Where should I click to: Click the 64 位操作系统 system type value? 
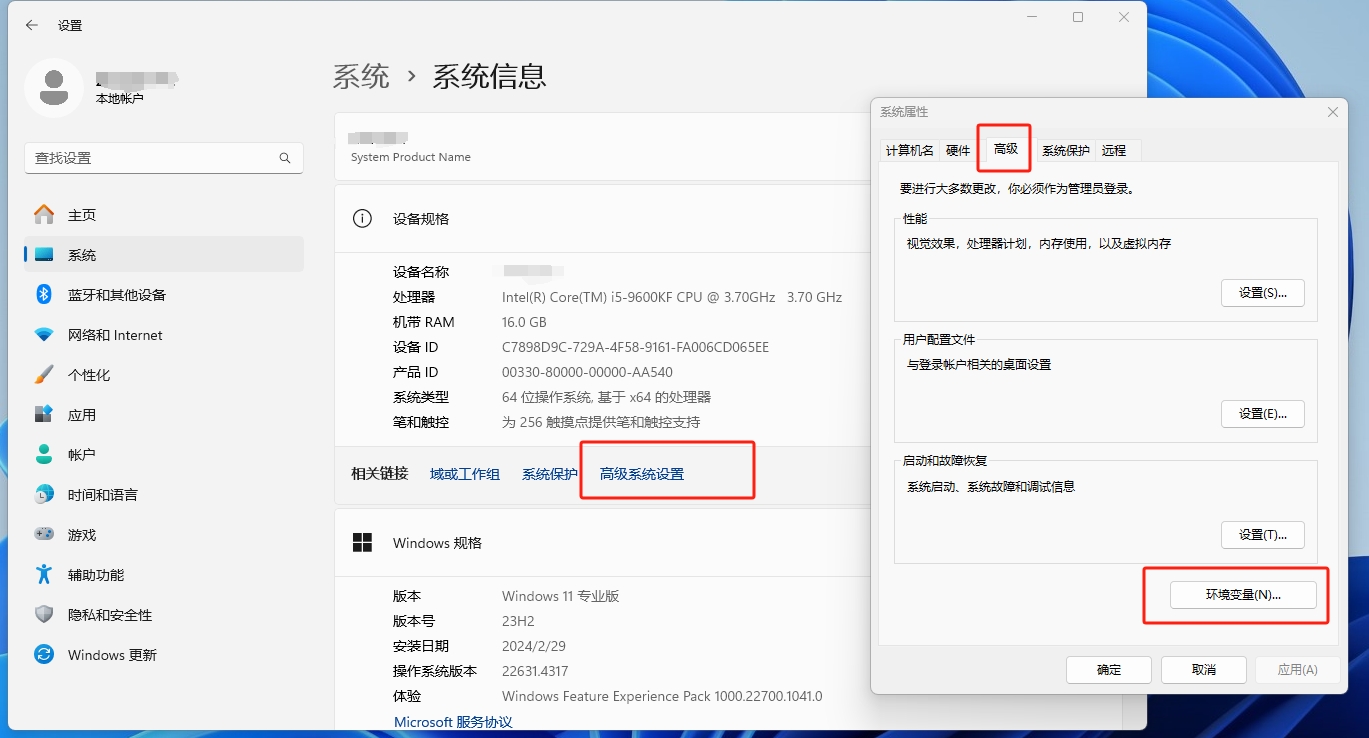[606, 397]
